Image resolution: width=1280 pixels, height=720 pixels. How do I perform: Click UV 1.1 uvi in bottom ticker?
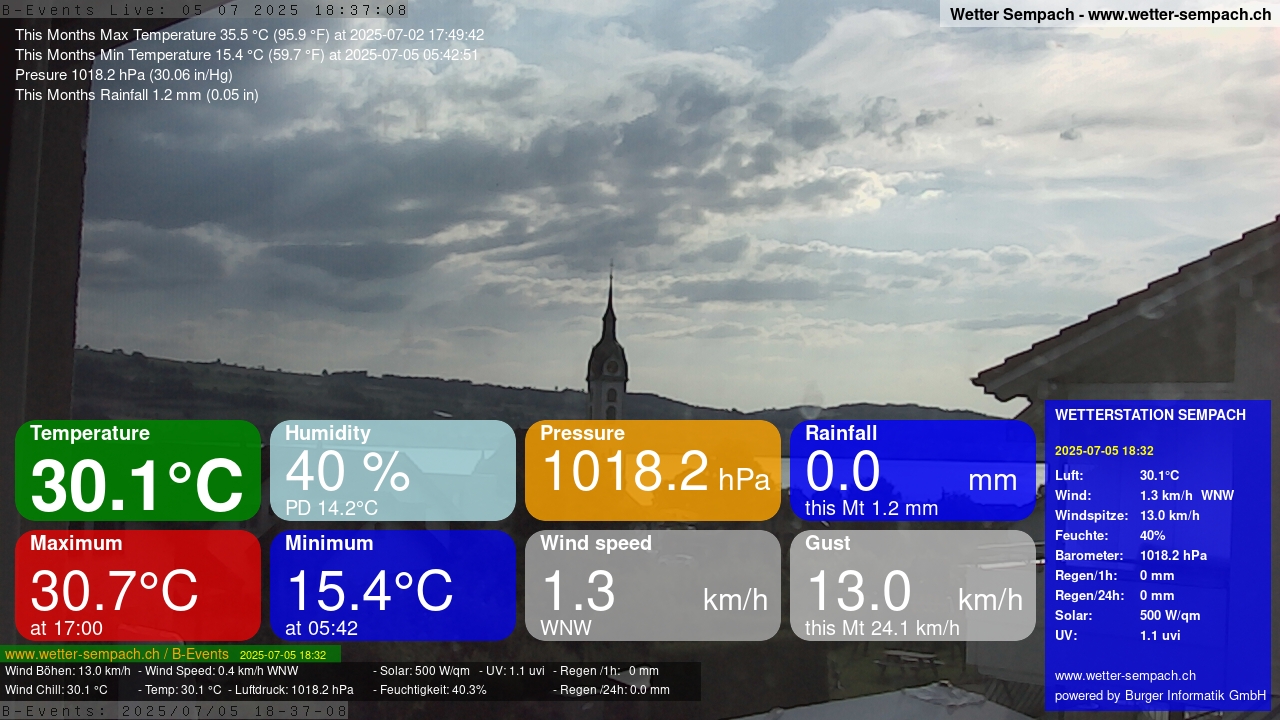pos(515,671)
